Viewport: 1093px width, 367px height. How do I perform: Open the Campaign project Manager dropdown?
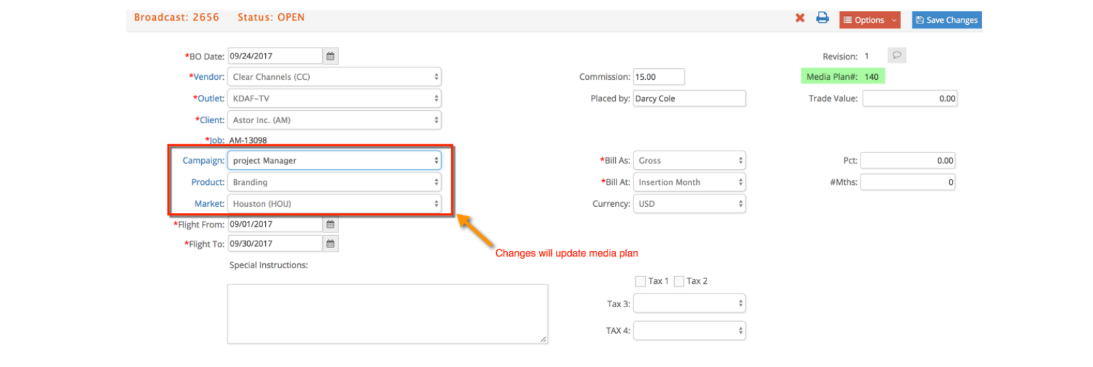[x=335, y=160]
